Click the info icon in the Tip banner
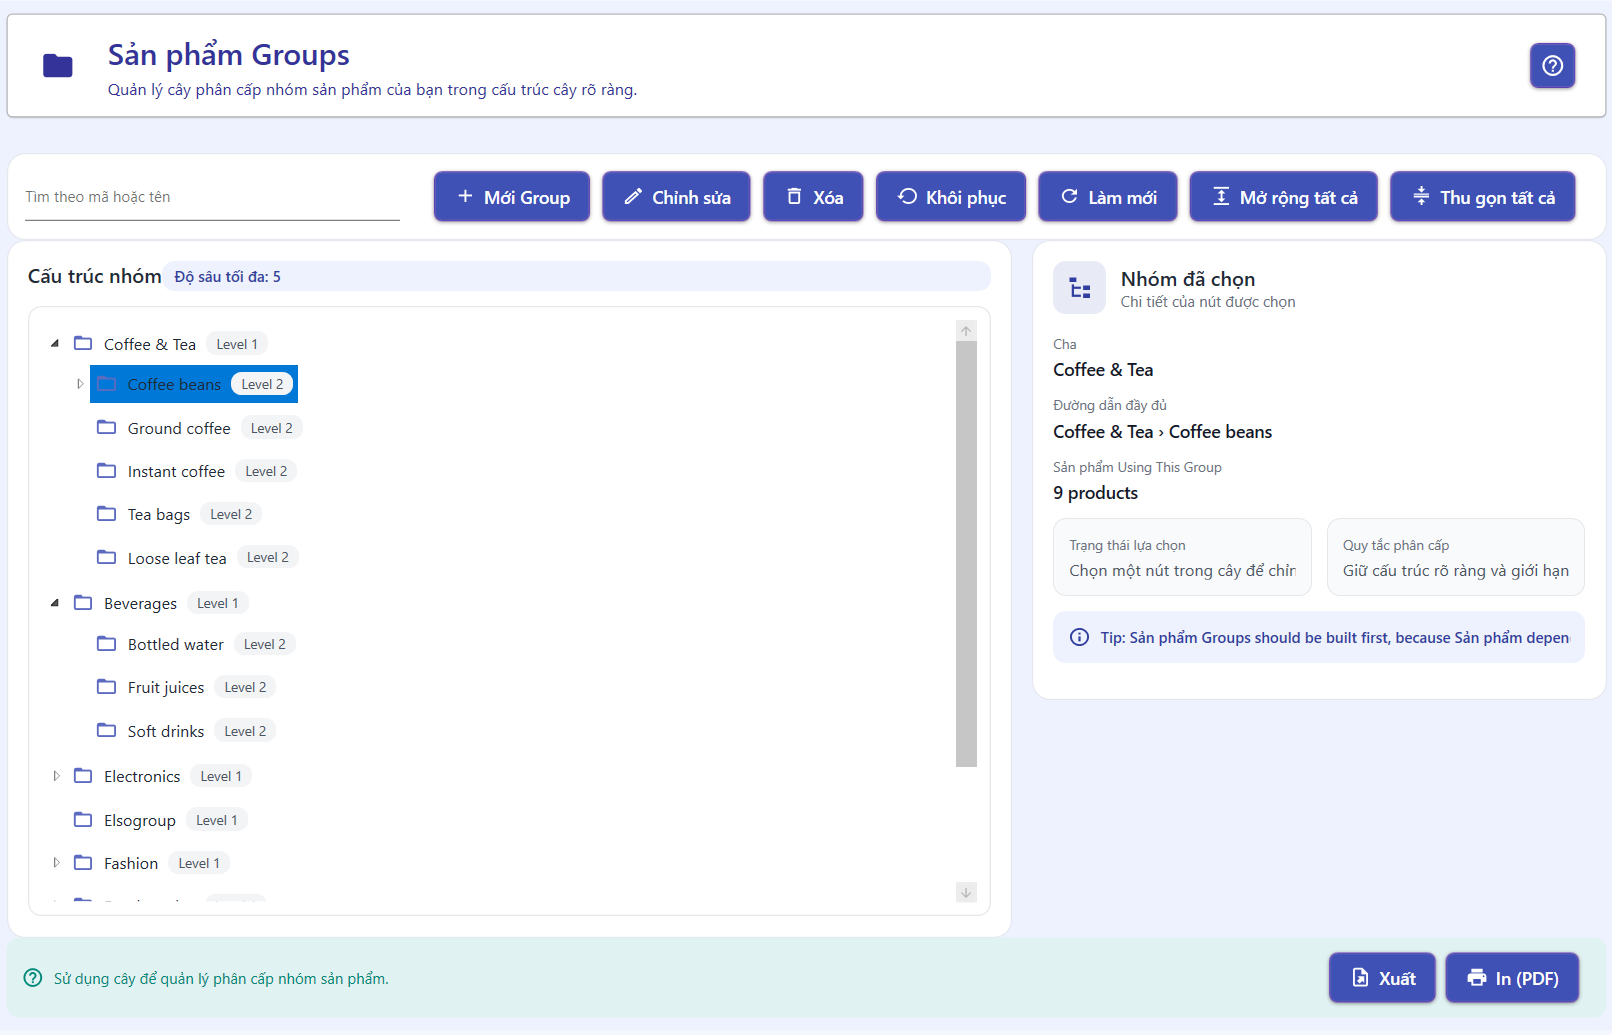 click(1079, 638)
